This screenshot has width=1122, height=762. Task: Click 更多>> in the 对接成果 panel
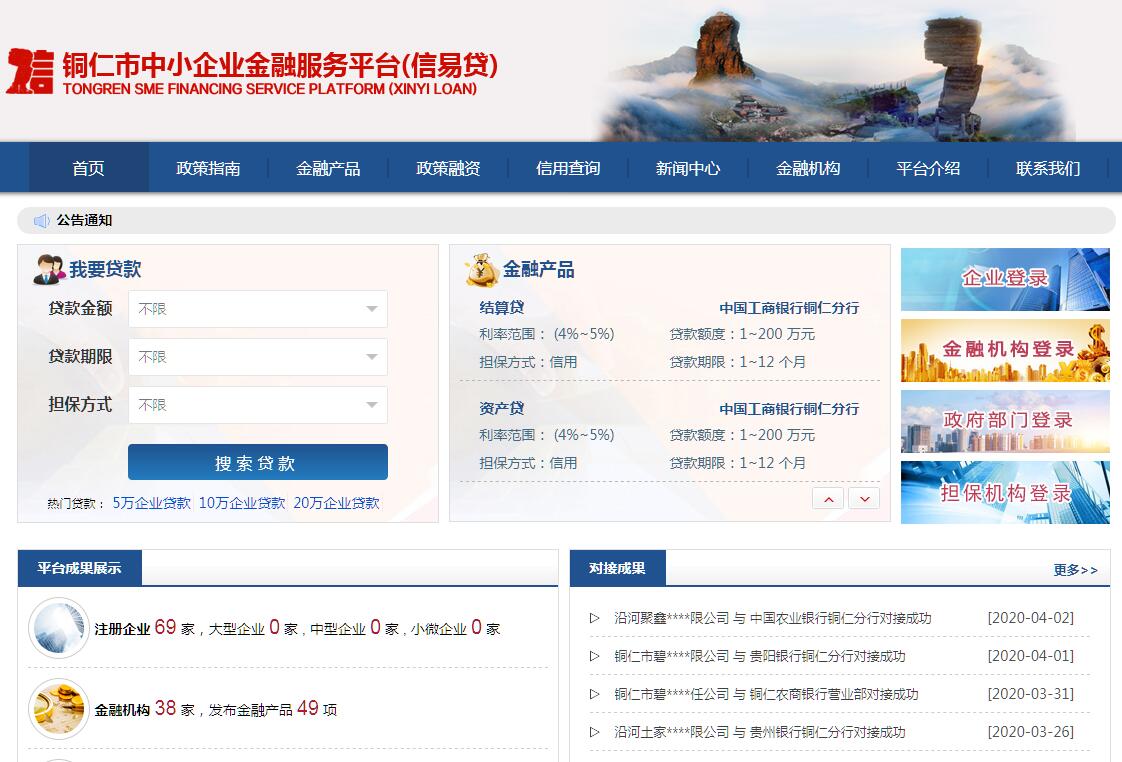pyautogui.click(x=1075, y=570)
